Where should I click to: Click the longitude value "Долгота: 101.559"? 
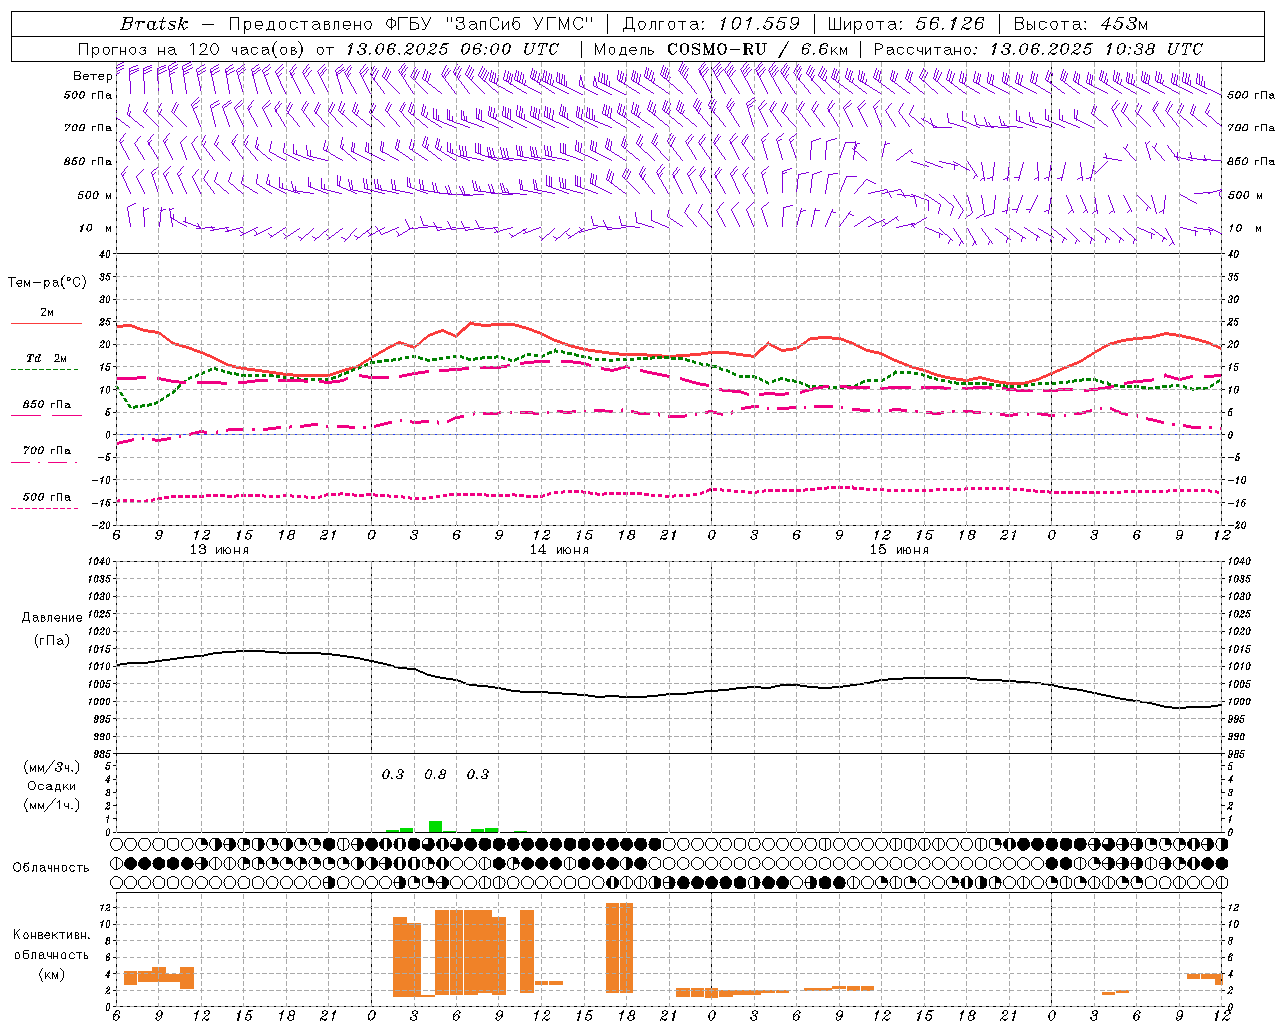tap(711, 24)
